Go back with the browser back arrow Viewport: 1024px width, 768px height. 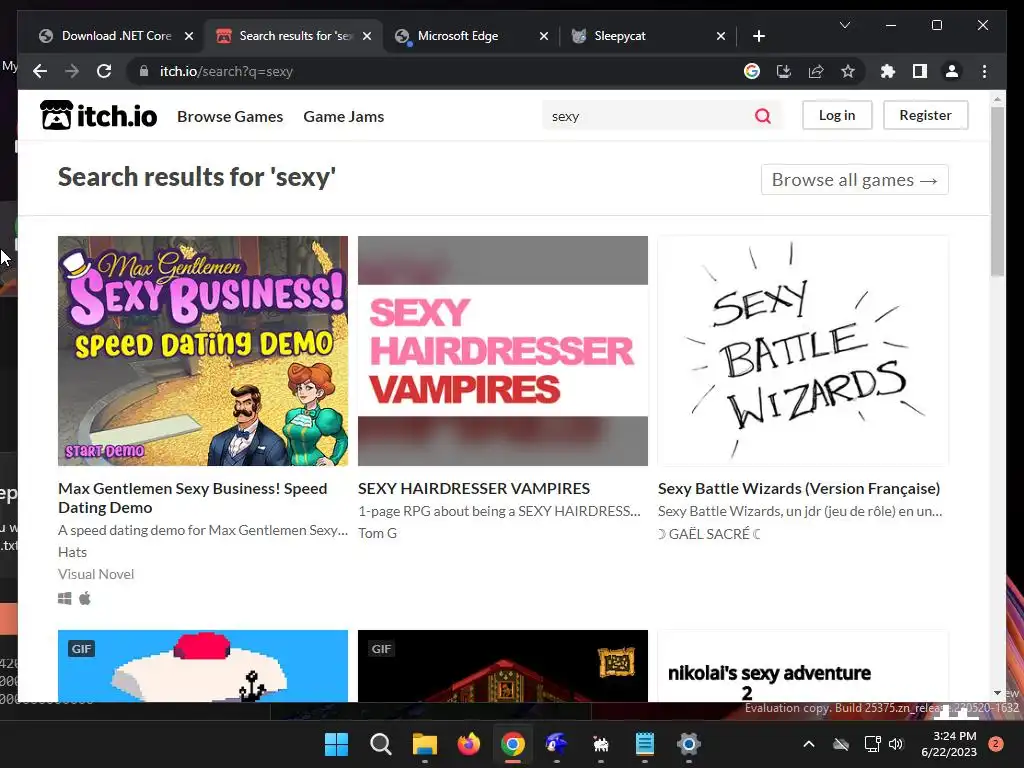(x=40, y=71)
